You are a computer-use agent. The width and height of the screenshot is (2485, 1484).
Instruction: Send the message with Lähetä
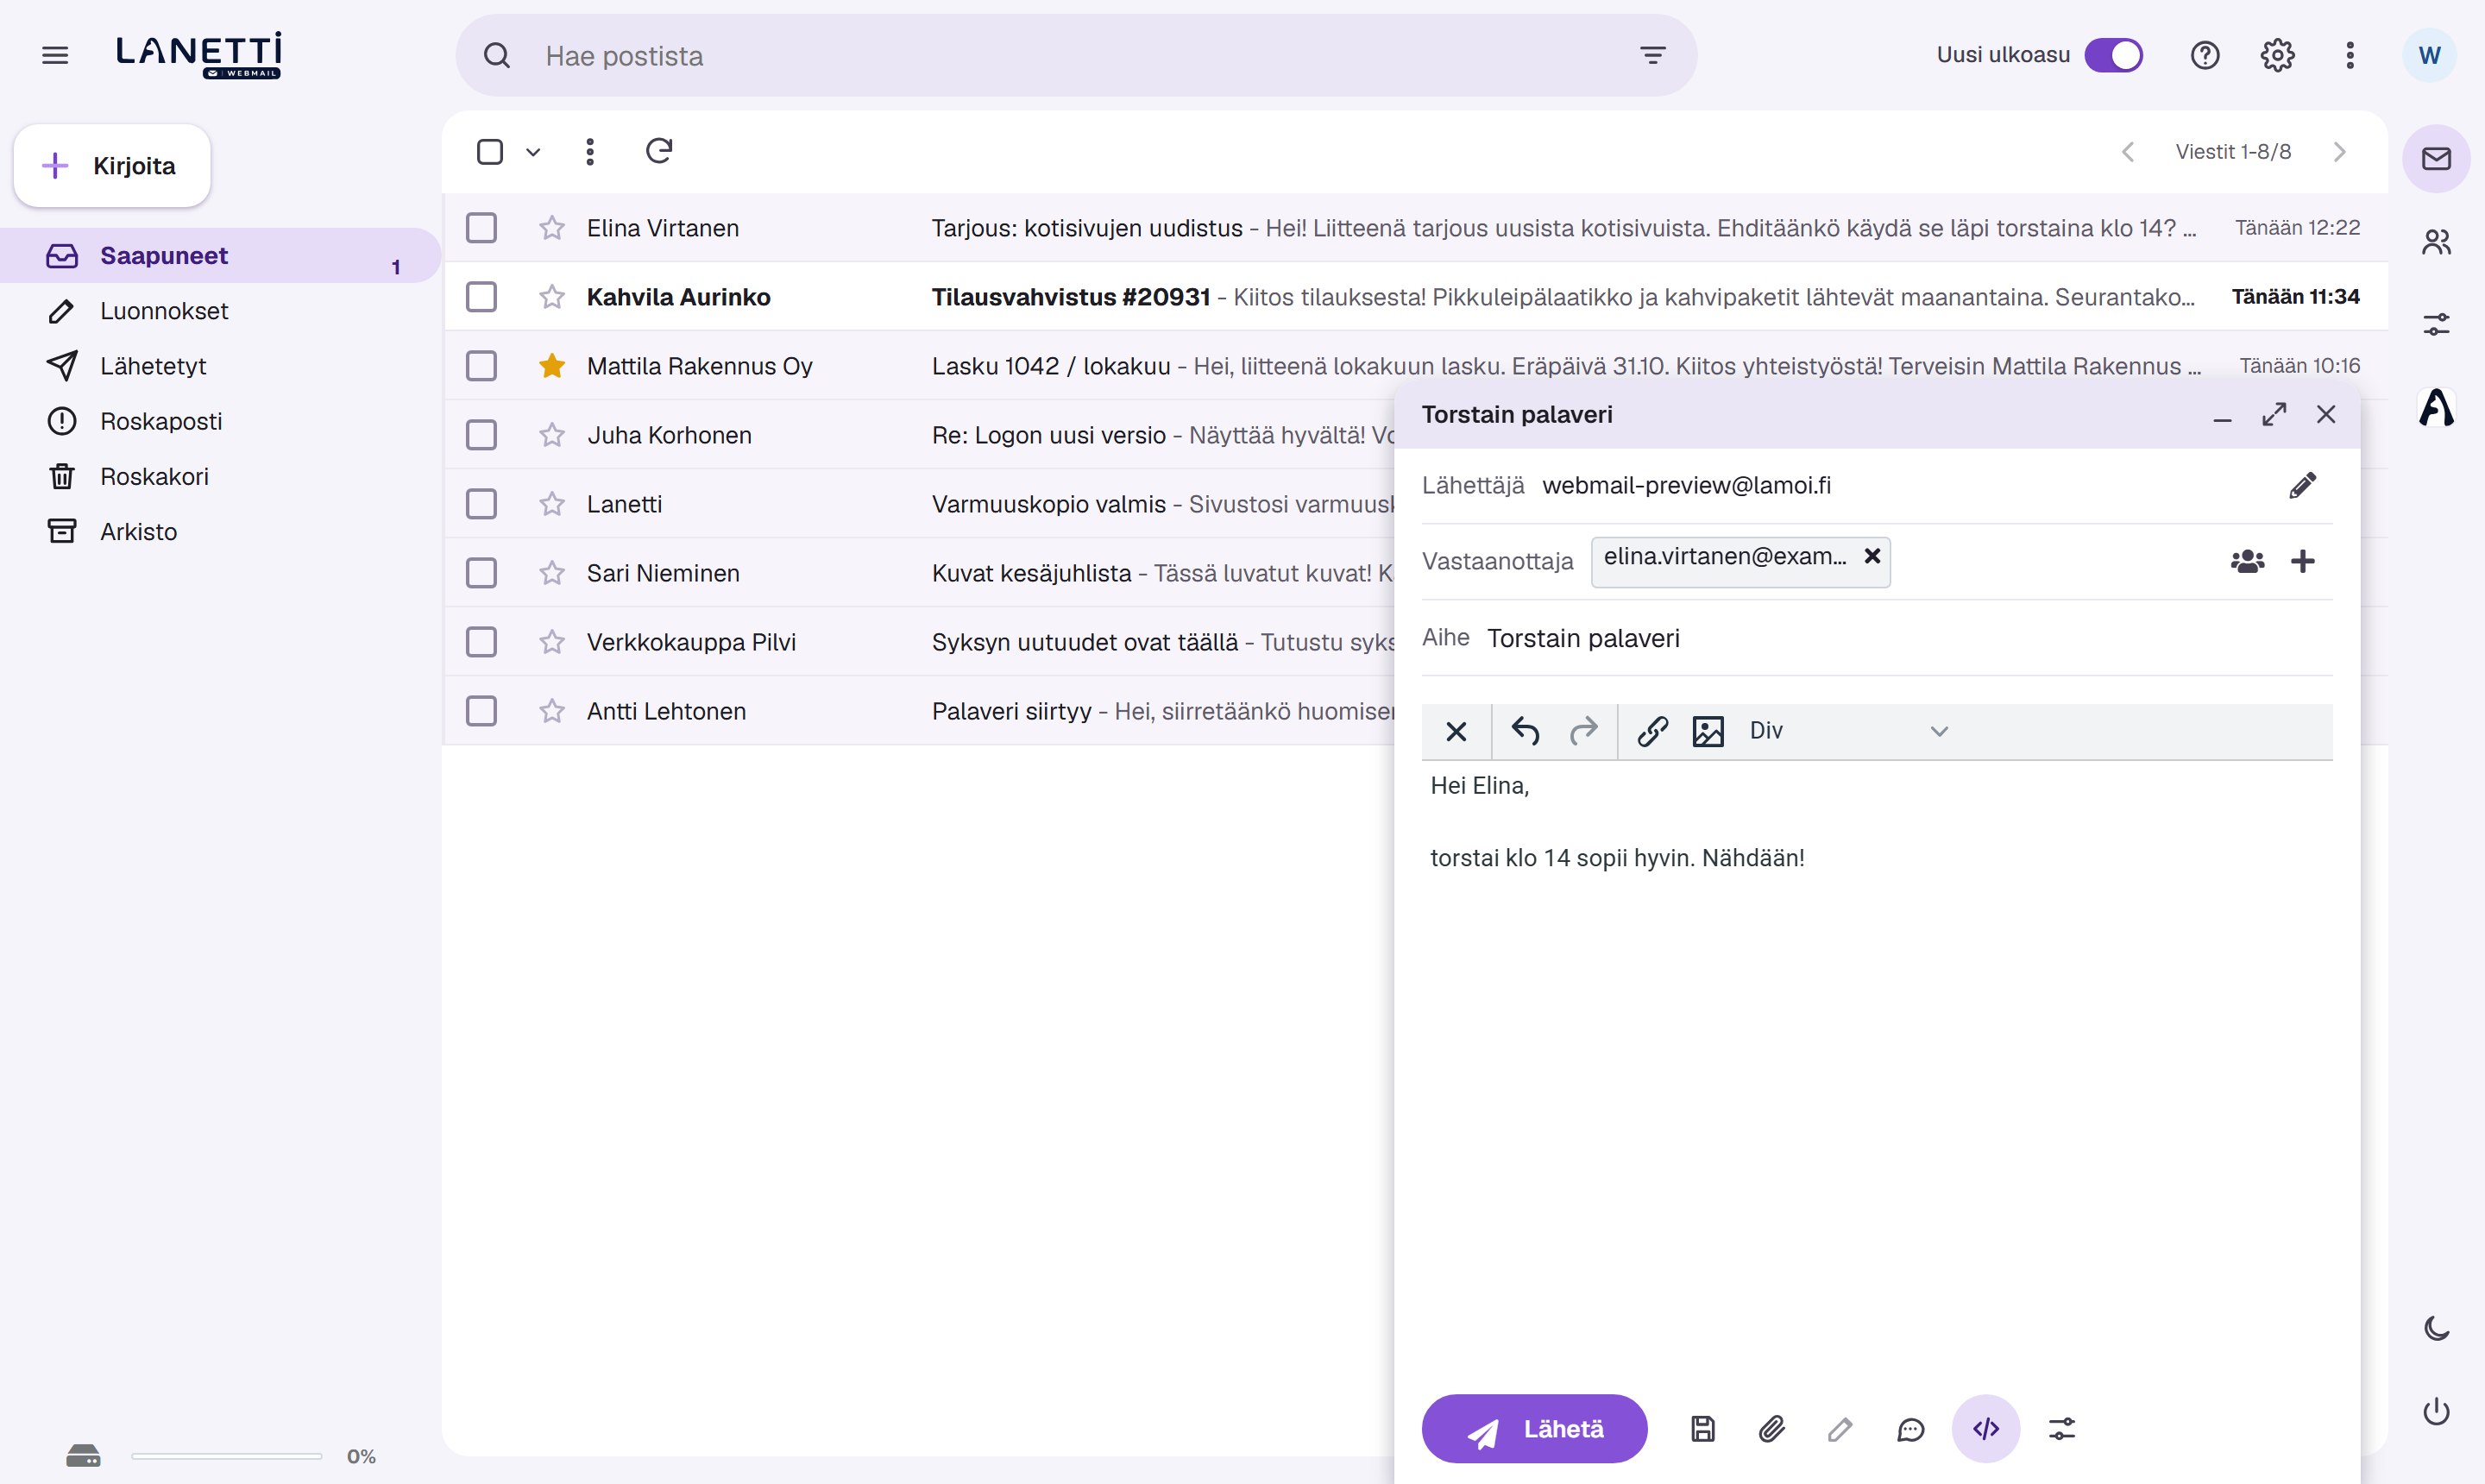click(1534, 1428)
